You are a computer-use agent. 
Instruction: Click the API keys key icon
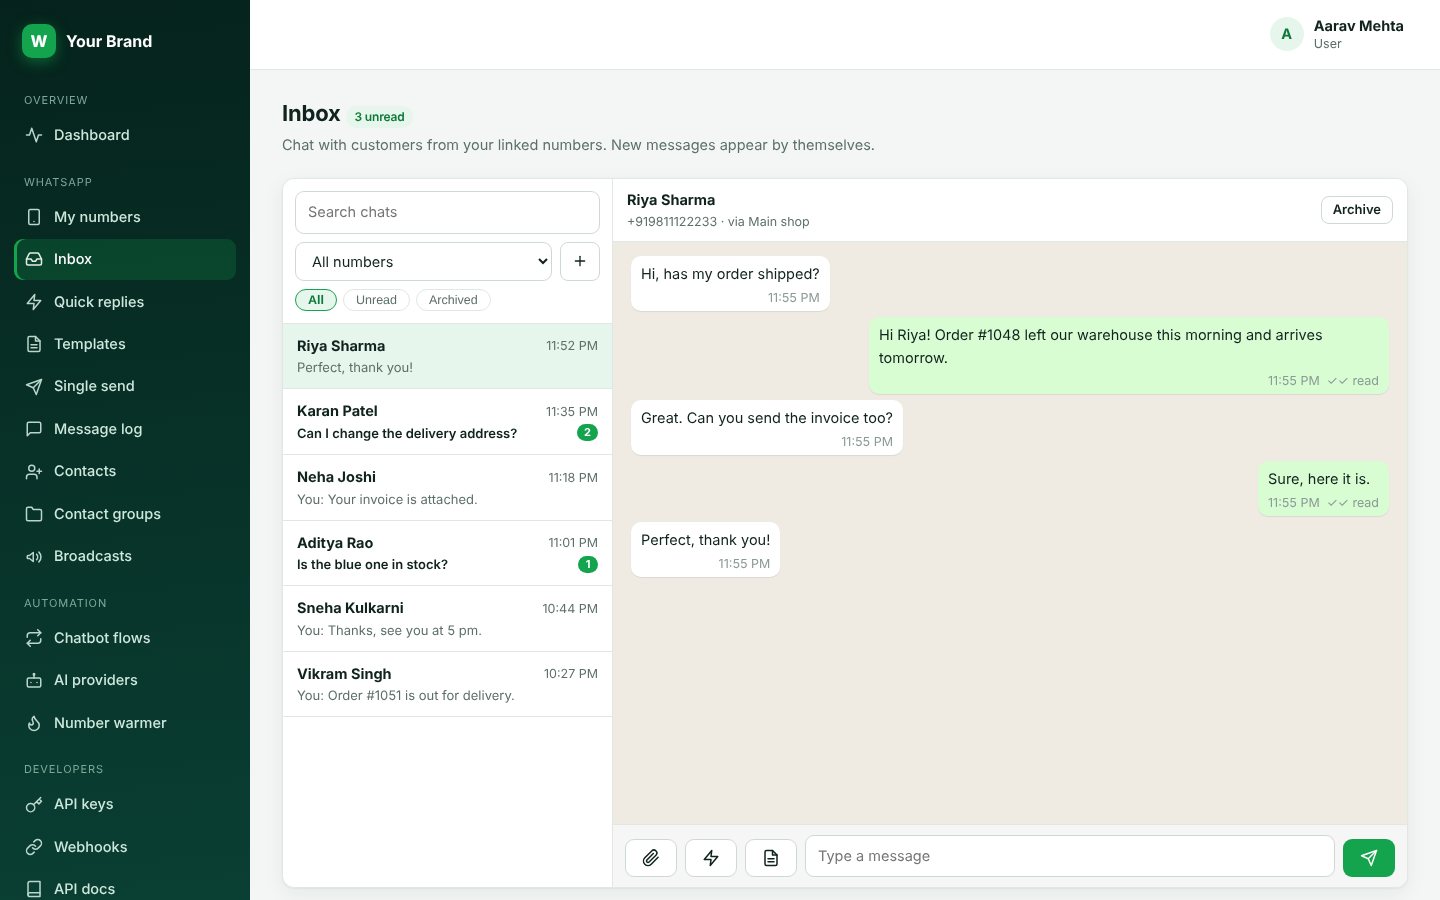click(x=34, y=804)
